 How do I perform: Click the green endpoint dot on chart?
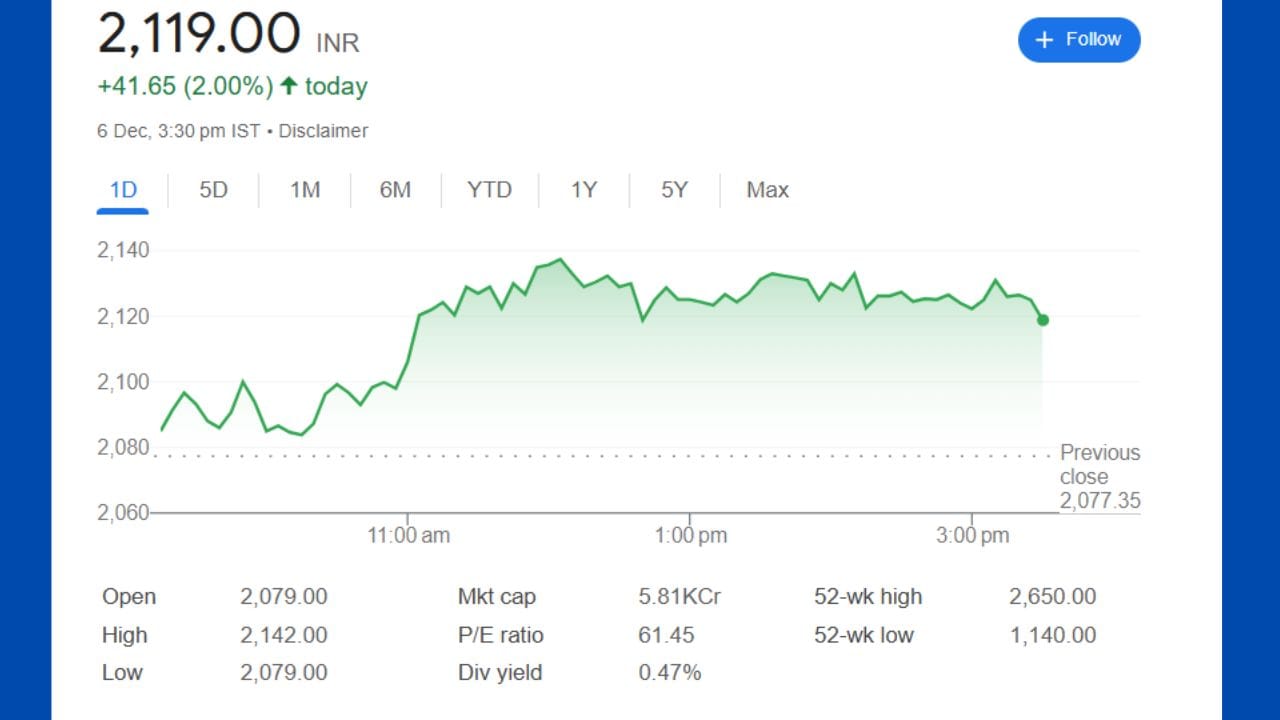[x=1043, y=320]
